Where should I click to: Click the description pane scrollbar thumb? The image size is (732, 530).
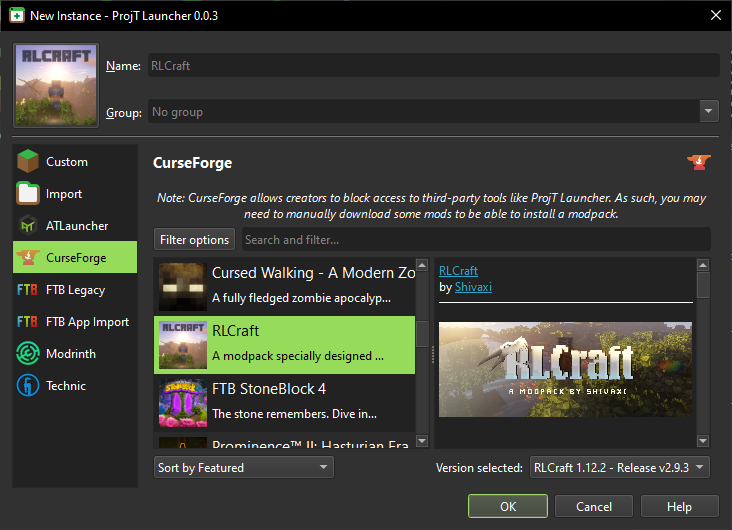[703, 285]
